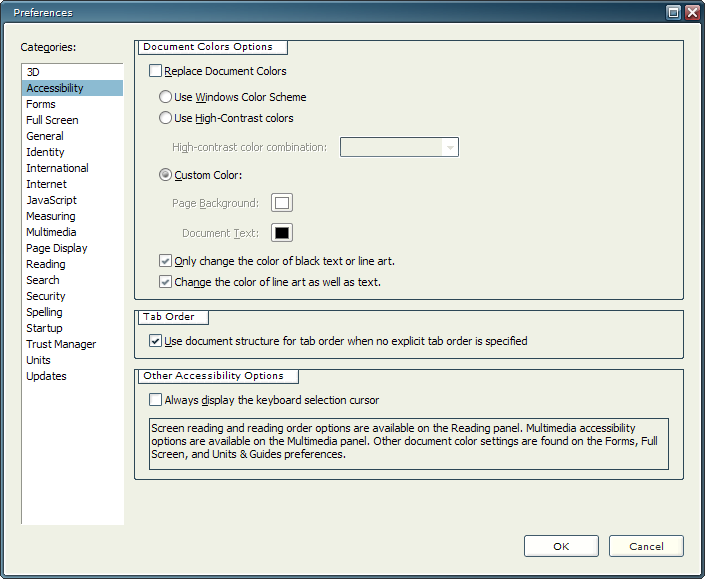Select Use High-Contrast colors radio
This screenshot has height=579, width=705.
click(165, 118)
